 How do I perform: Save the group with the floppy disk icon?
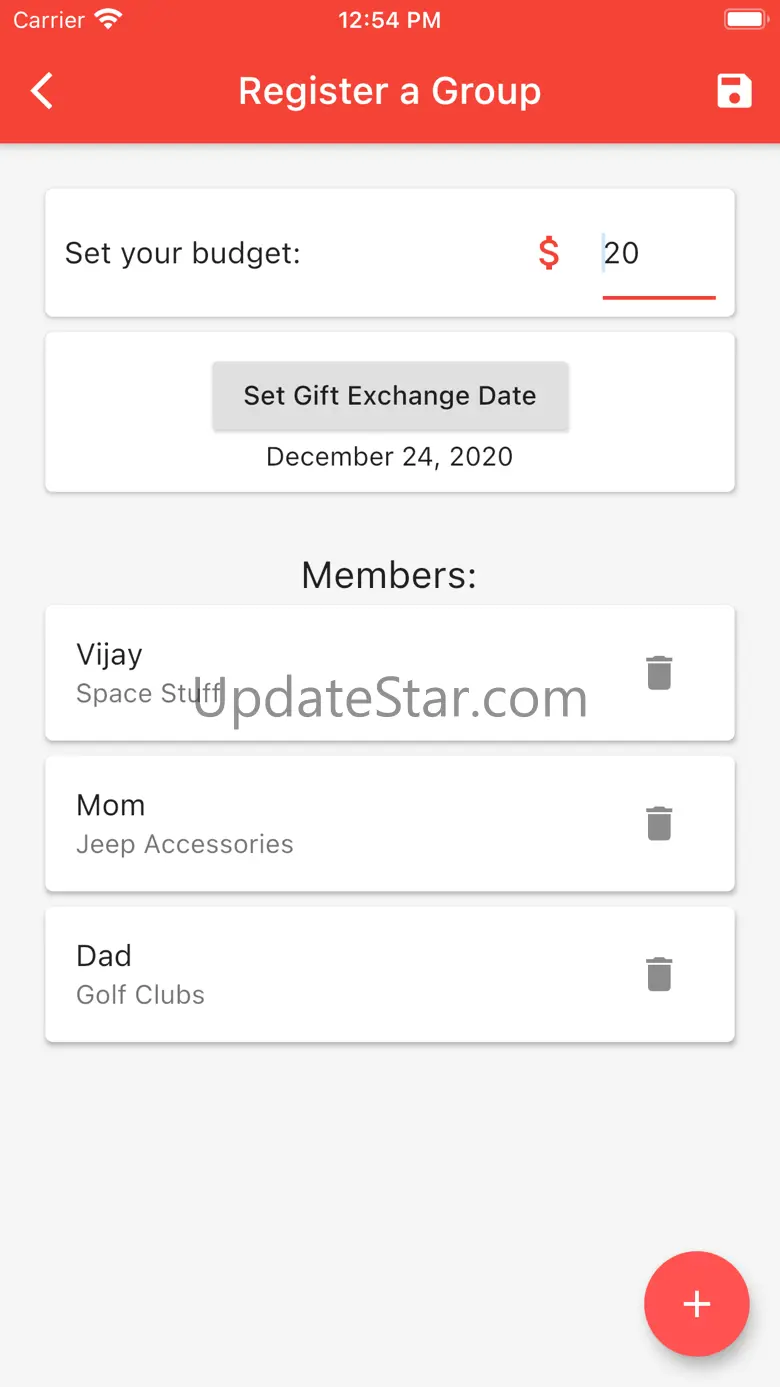pos(734,91)
